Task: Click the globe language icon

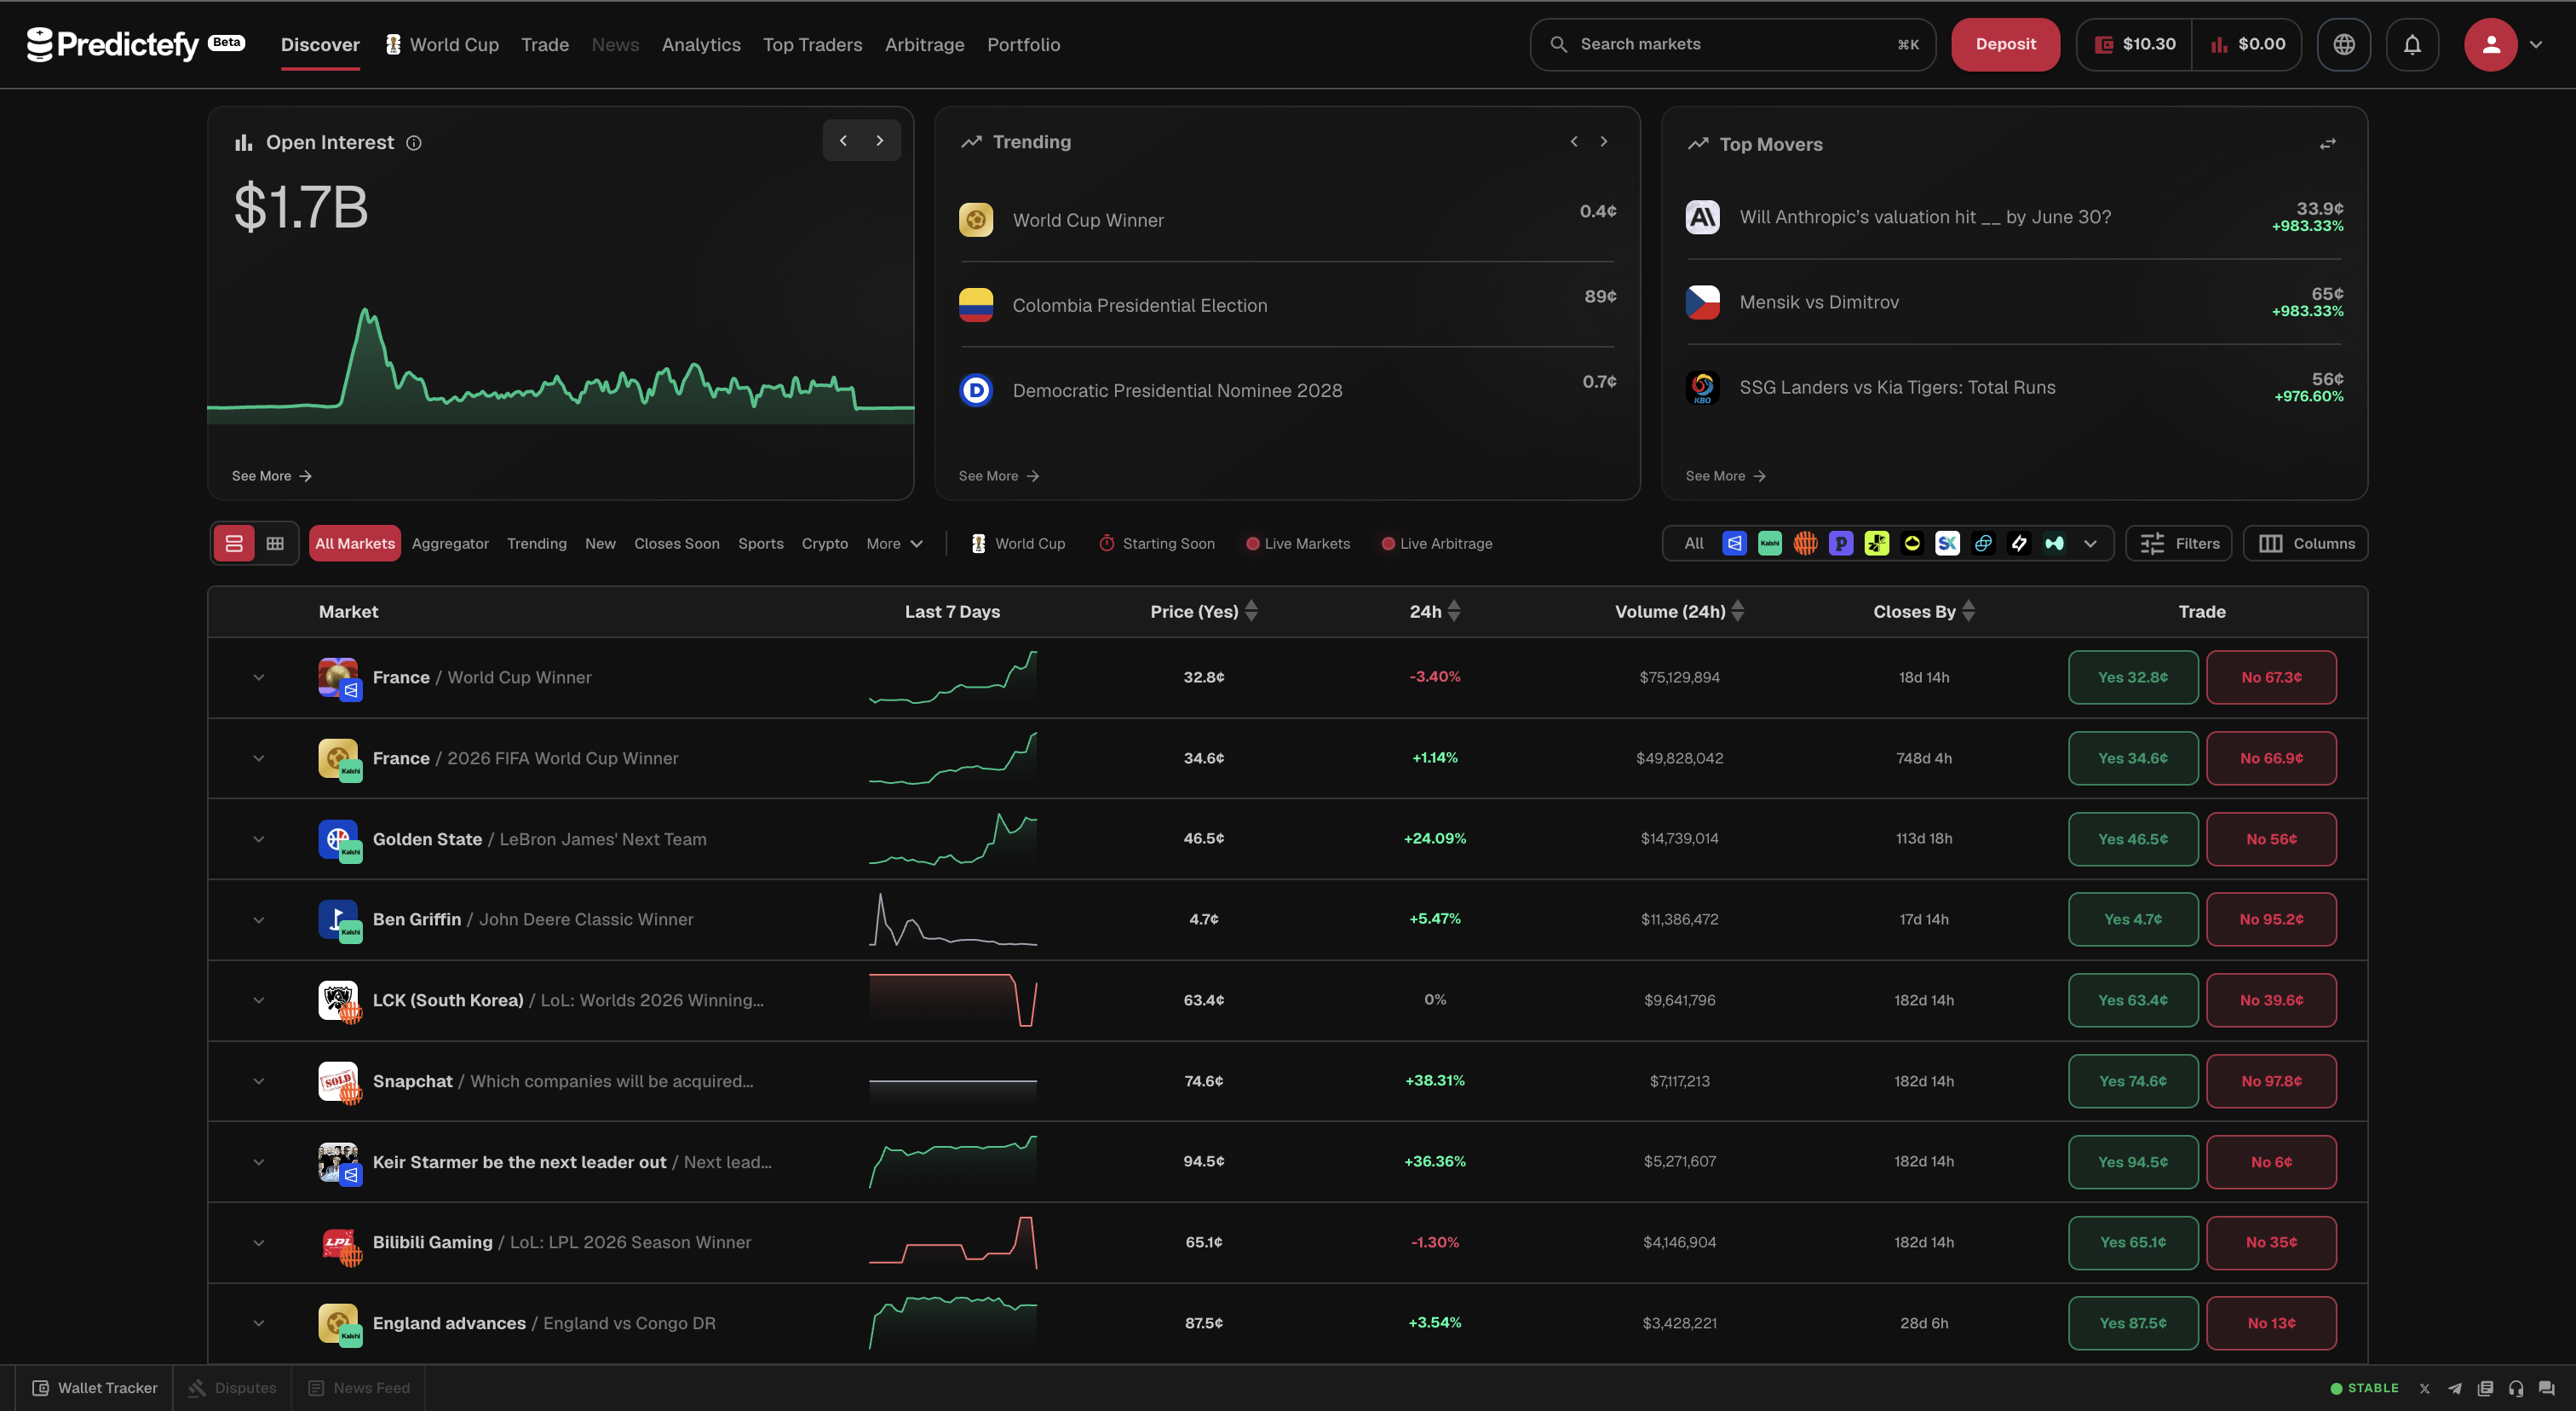Action: click(x=2344, y=44)
